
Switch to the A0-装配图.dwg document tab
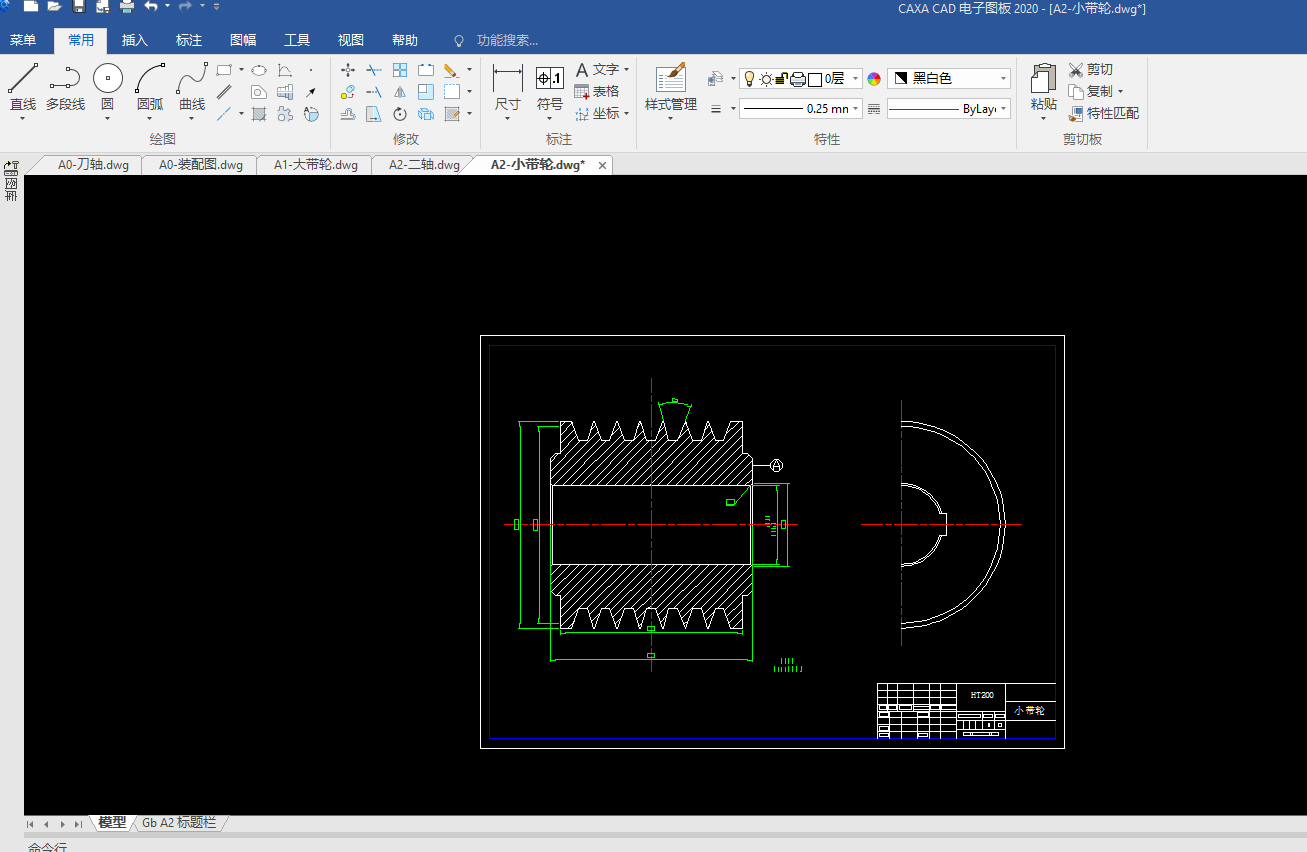[200, 165]
